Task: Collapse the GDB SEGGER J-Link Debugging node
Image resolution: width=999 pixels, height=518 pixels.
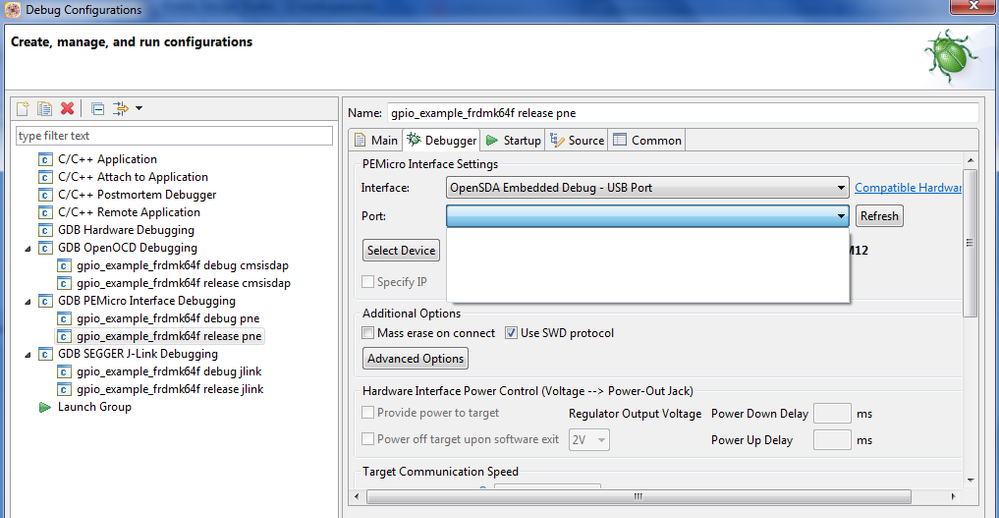Action: (27, 354)
